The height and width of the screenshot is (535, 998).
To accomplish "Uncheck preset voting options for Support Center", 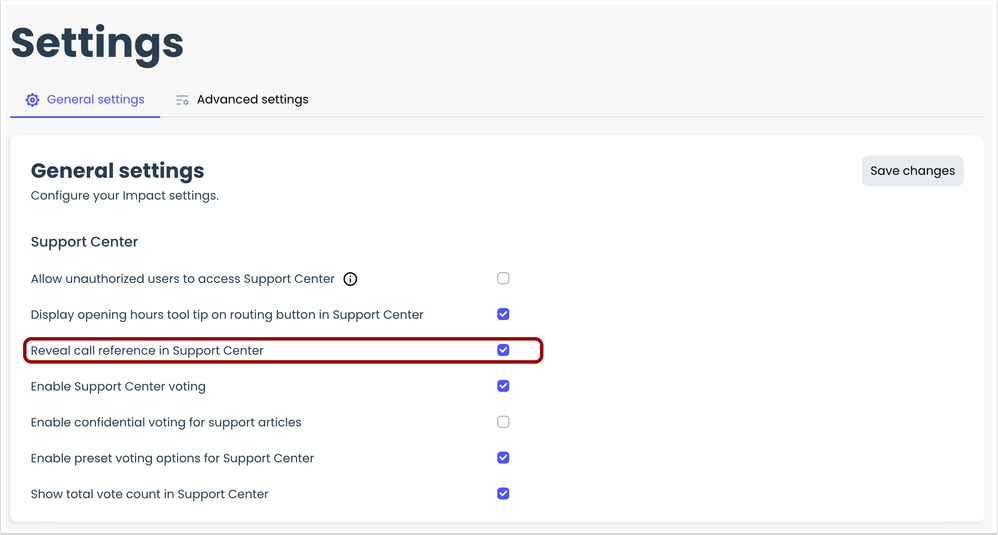I will coord(503,458).
